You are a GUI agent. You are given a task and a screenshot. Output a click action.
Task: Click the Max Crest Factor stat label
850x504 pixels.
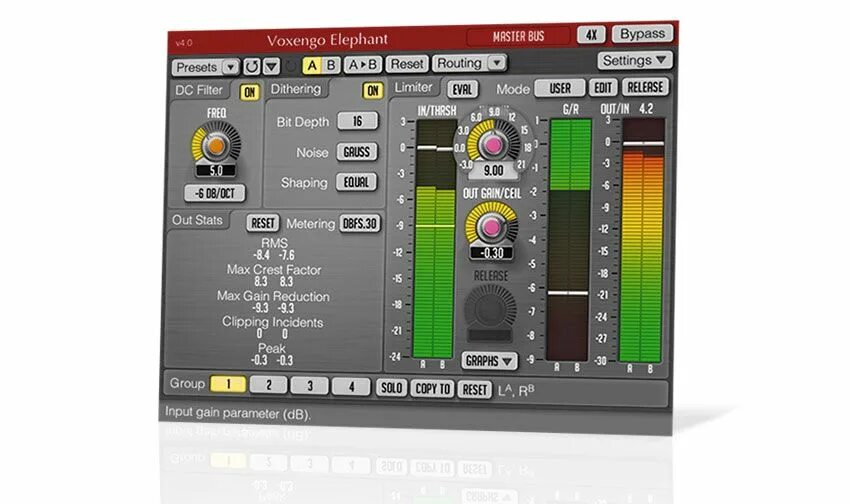click(x=274, y=270)
